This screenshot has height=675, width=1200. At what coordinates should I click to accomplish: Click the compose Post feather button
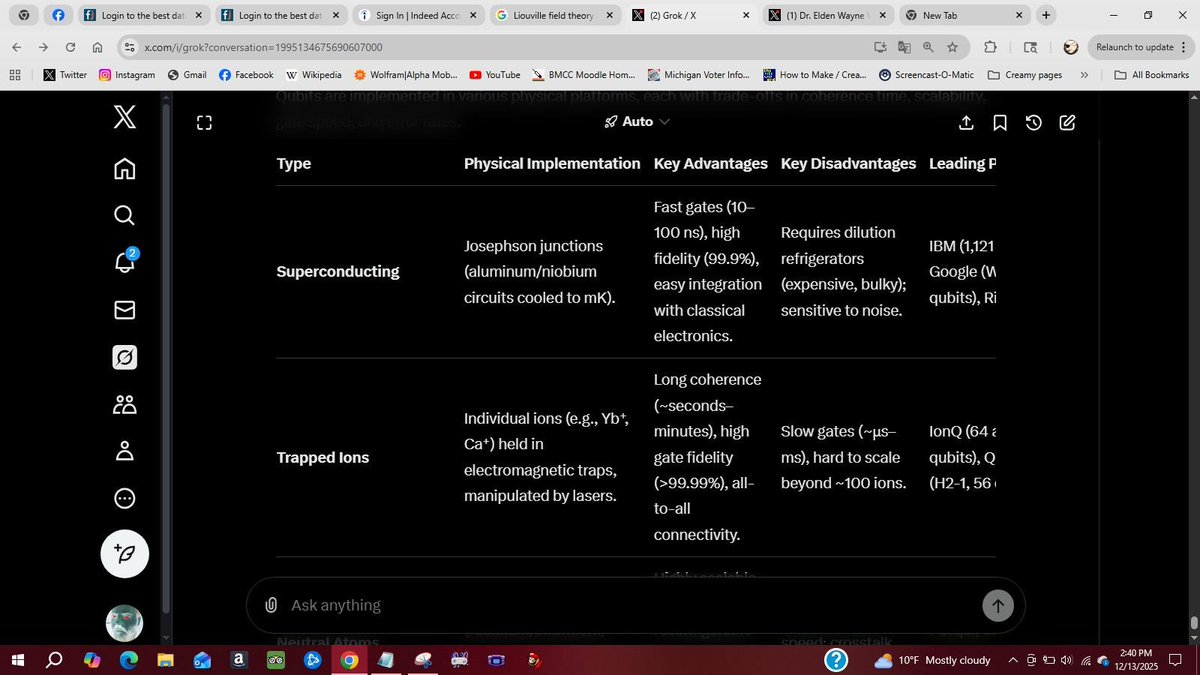[x=125, y=554]
